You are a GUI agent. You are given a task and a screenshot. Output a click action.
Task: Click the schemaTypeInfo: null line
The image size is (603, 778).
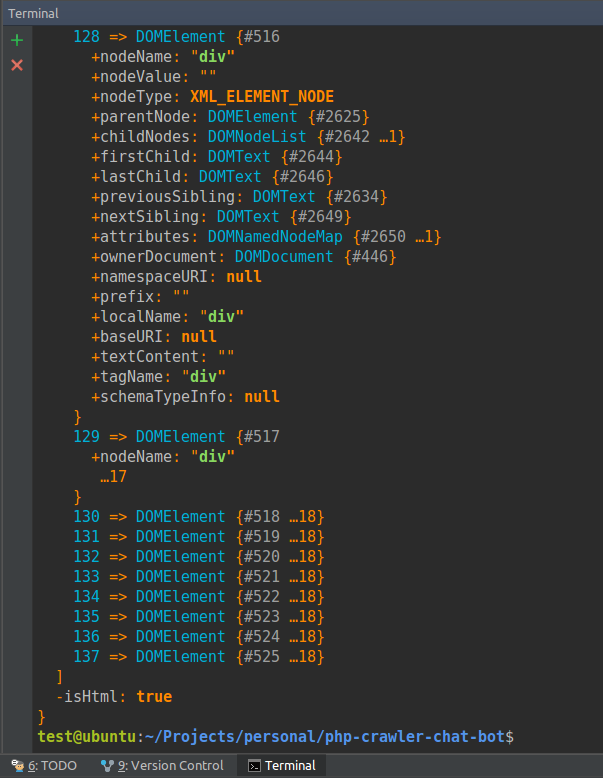186,396
